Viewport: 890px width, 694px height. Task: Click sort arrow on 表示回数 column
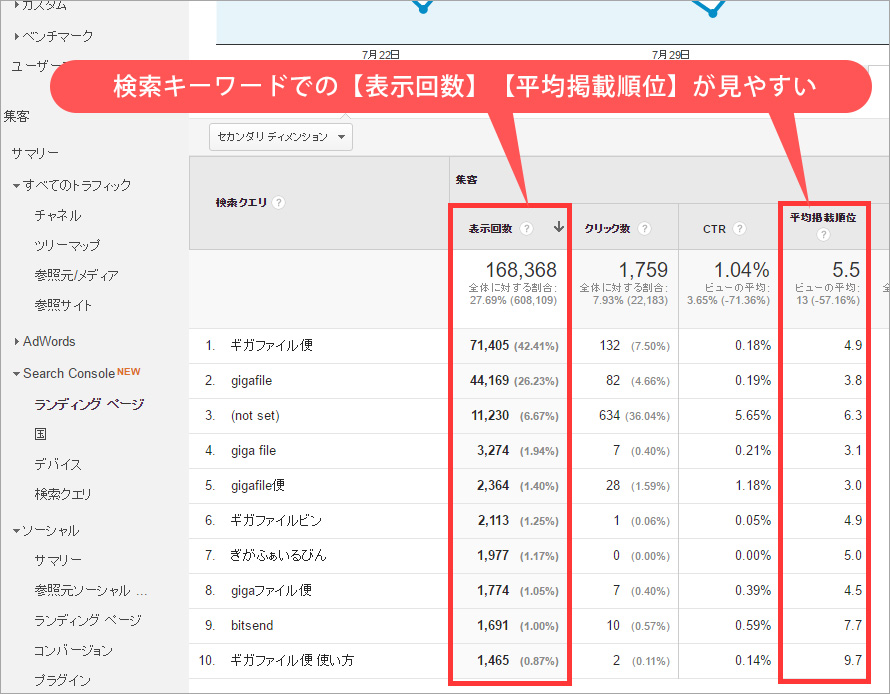(x=559, y=227)
